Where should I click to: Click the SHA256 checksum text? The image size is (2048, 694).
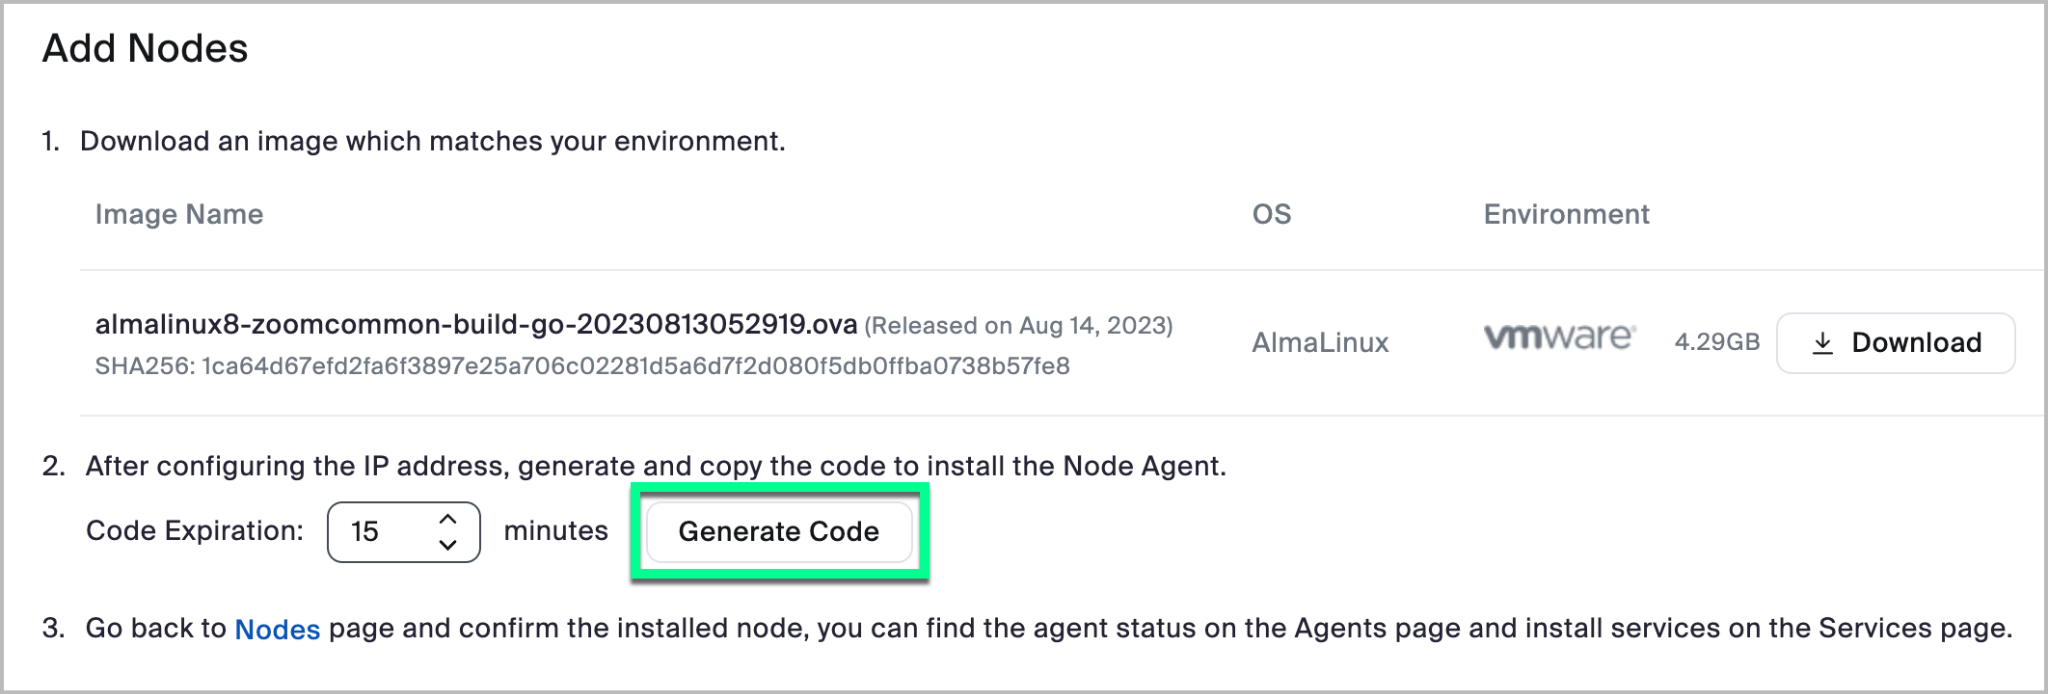pyautogui.click(x=582, y=366)
